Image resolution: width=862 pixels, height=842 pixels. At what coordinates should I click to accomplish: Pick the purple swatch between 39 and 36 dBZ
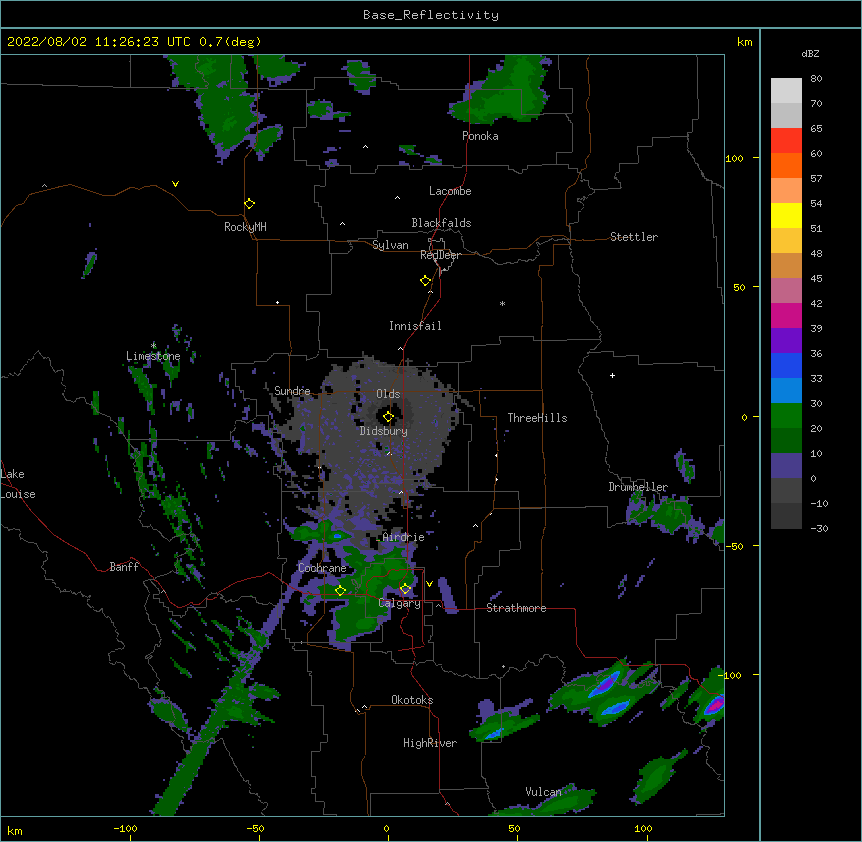(x=786, y=340)
